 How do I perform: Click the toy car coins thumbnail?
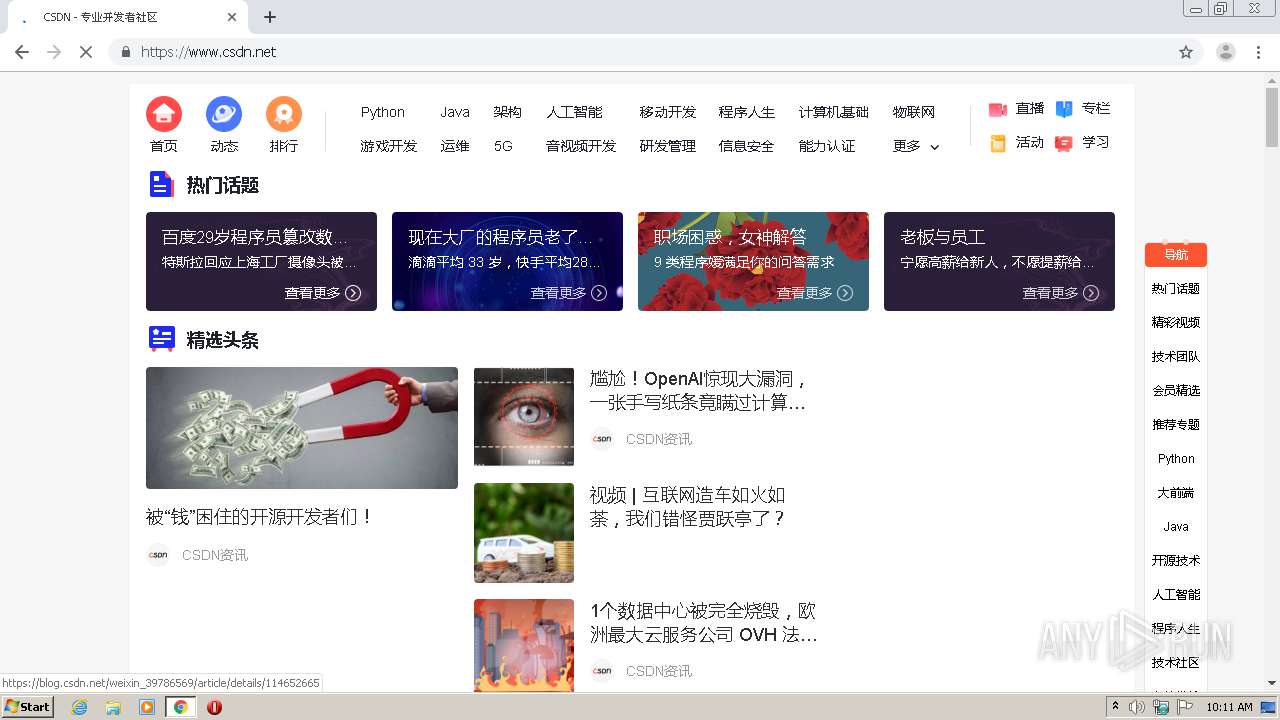pos(524,533)
